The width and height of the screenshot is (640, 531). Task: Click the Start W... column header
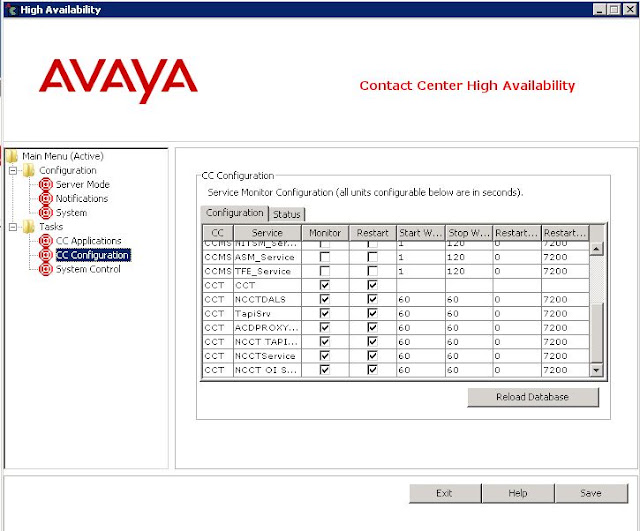pyautogui.click(x=421, y=233)
